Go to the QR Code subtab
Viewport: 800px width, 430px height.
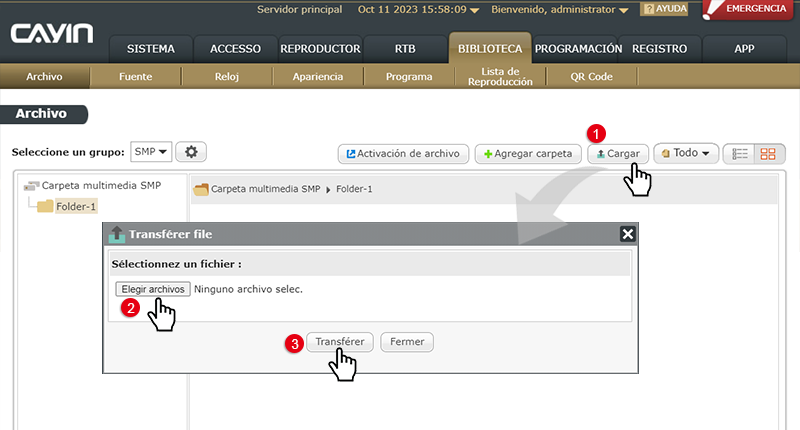coord(591,76)
